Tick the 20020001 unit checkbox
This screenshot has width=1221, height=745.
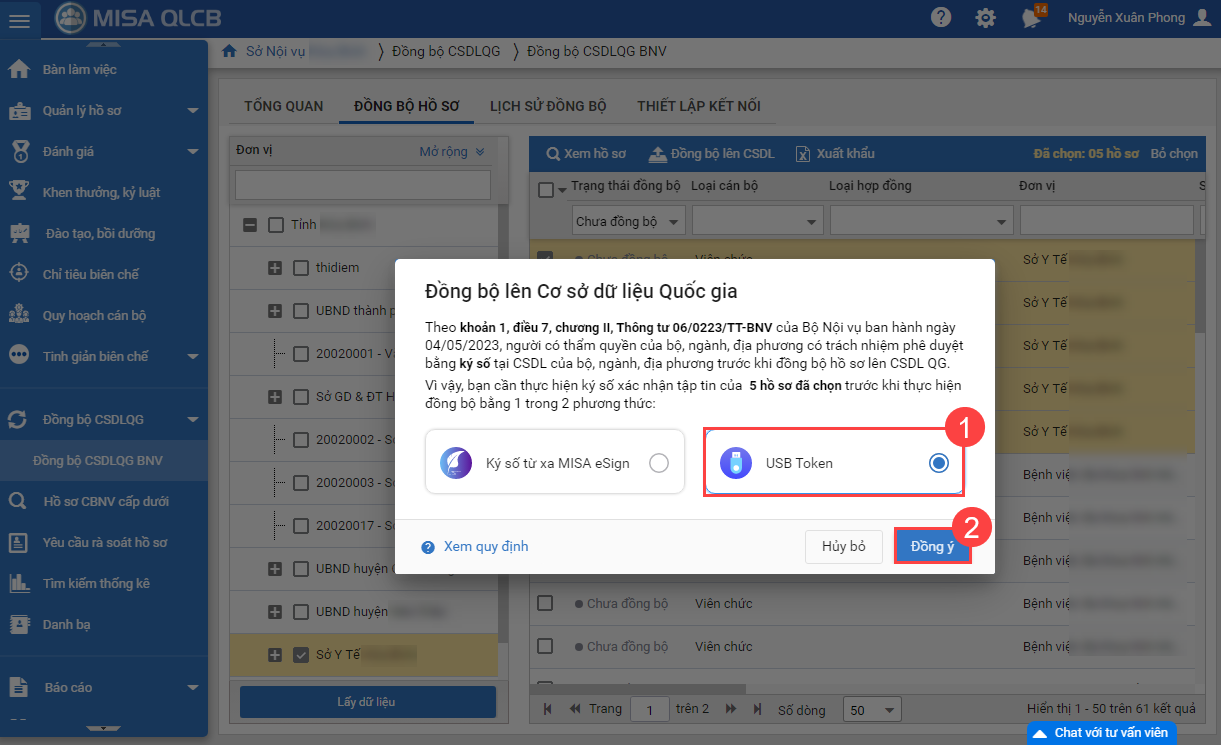click(301, 354)
